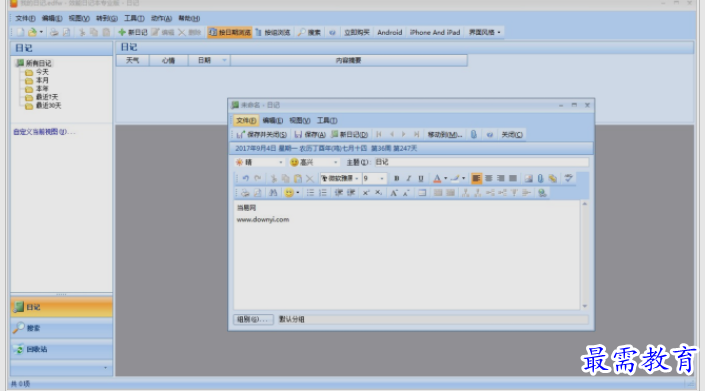Switch to the Recycle Bin pane
This screenshot has height=391, width=705.
pos(61,349)
